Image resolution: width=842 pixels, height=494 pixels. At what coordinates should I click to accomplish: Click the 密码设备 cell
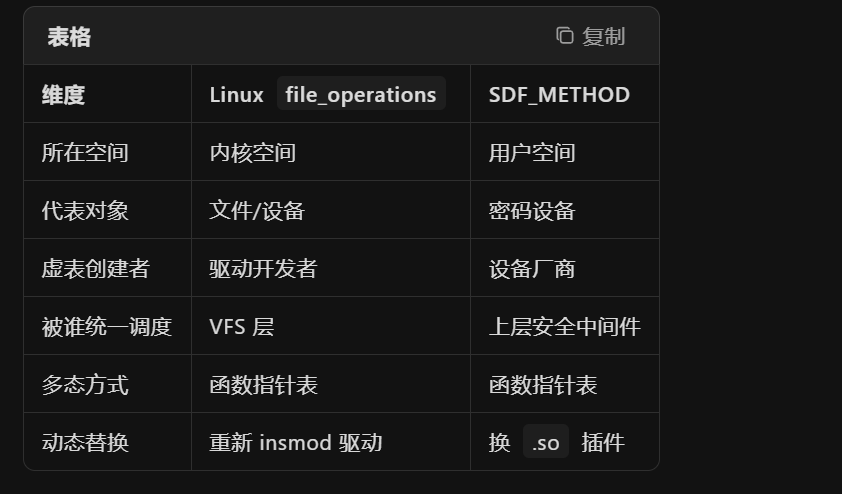click(532, 210)
